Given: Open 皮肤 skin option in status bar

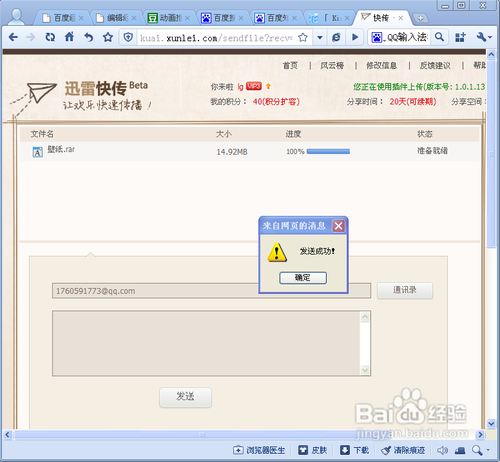Looking at the screenshot, I should (x=312, y=450).
